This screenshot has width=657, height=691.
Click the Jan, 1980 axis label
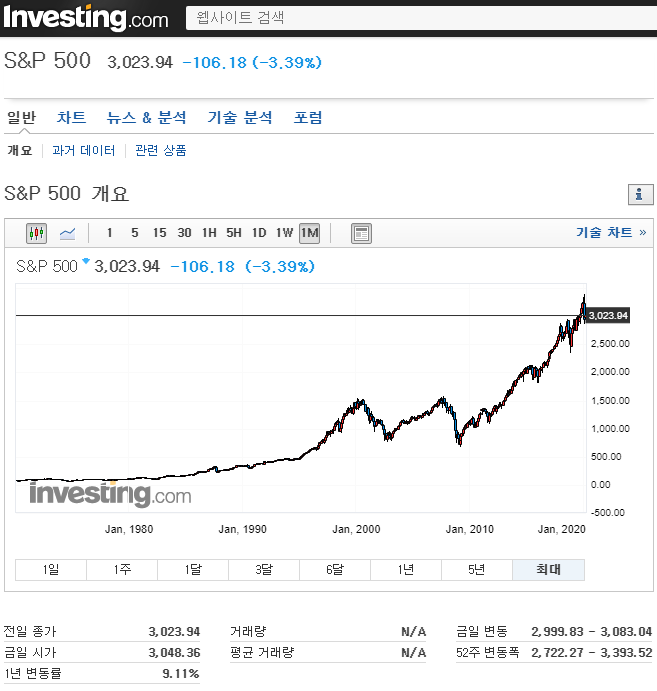129,529
